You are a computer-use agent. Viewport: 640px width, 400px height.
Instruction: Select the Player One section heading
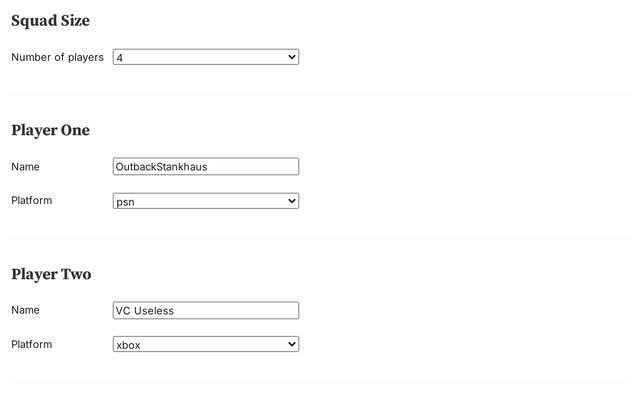click(x=50, y=130)
